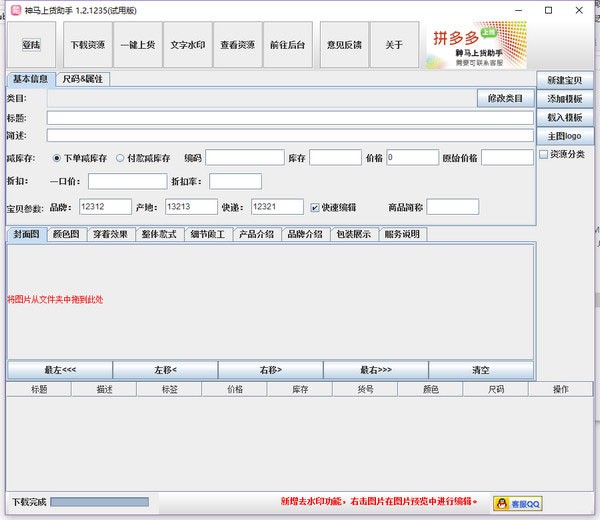Select the 封面图 cover image tab
The width and height of the screenshot is (600, 520).
pyautogui.click(x=27, y=234)
